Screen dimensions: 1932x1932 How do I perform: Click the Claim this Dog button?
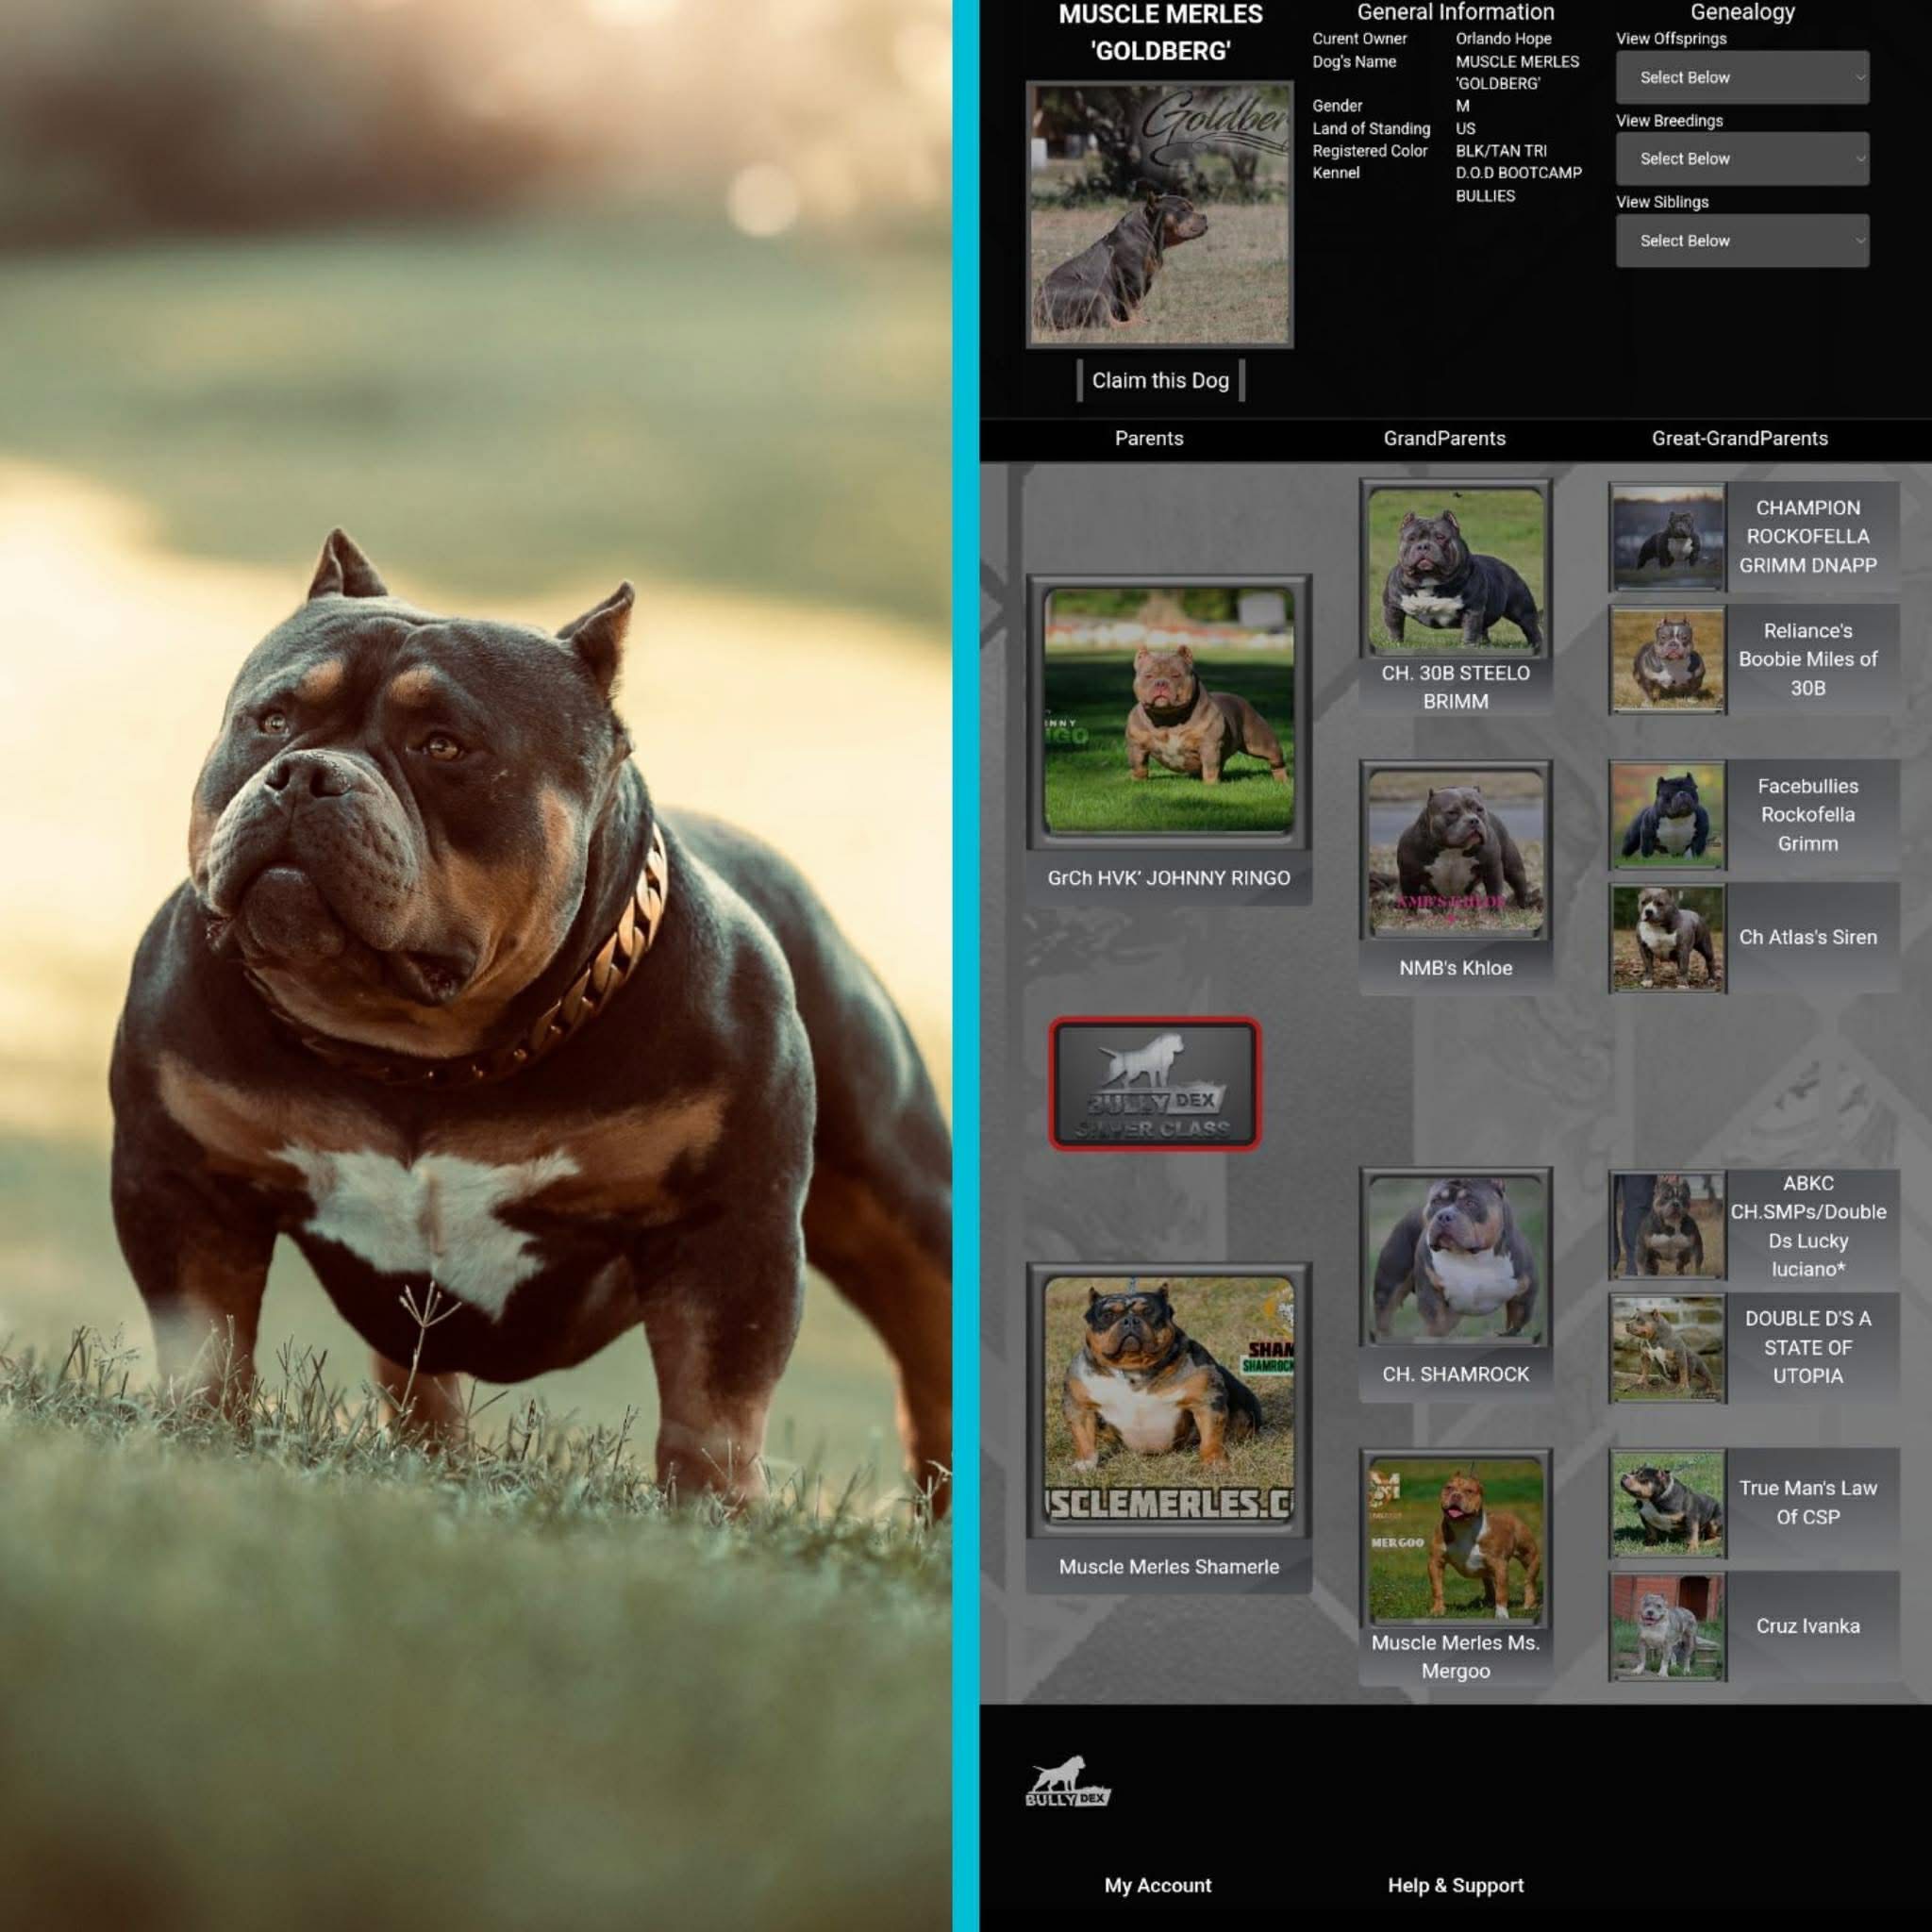[1160, 380]
